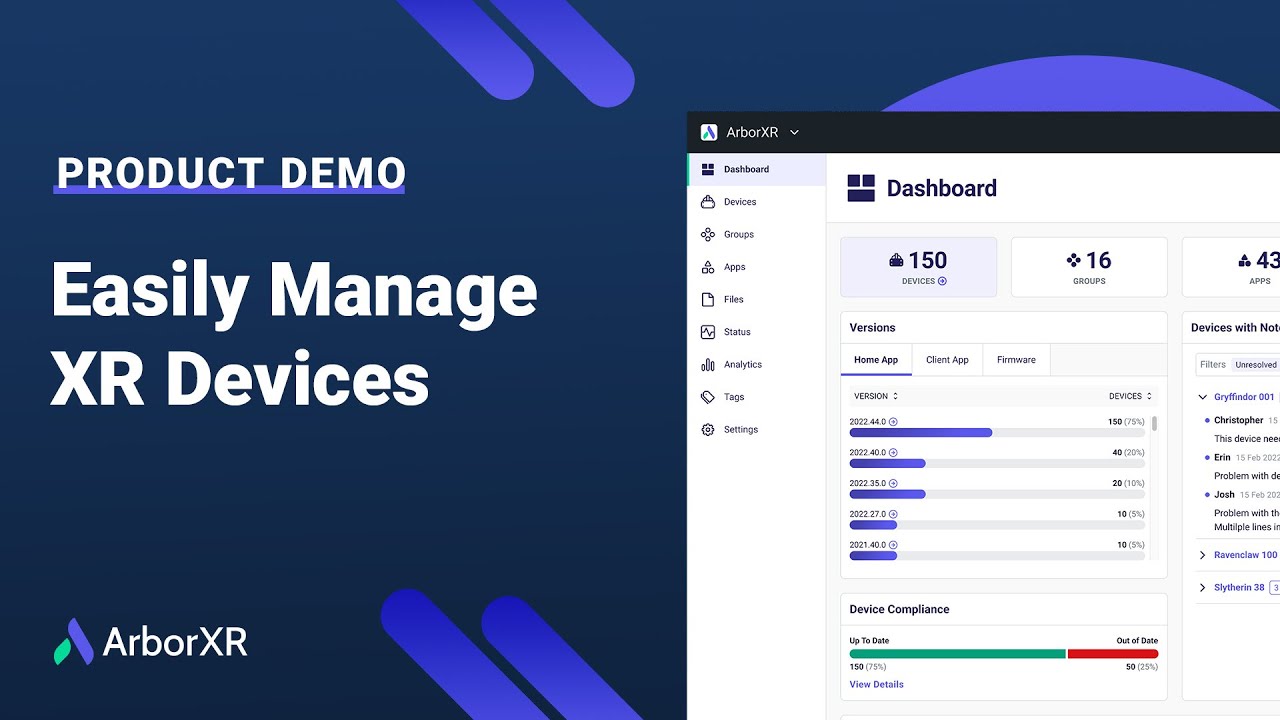The height and width of the screenshot is (720, 1280).
Task: Collapse the Gryffindor 001 notes group
Action: click(1203, 397)
